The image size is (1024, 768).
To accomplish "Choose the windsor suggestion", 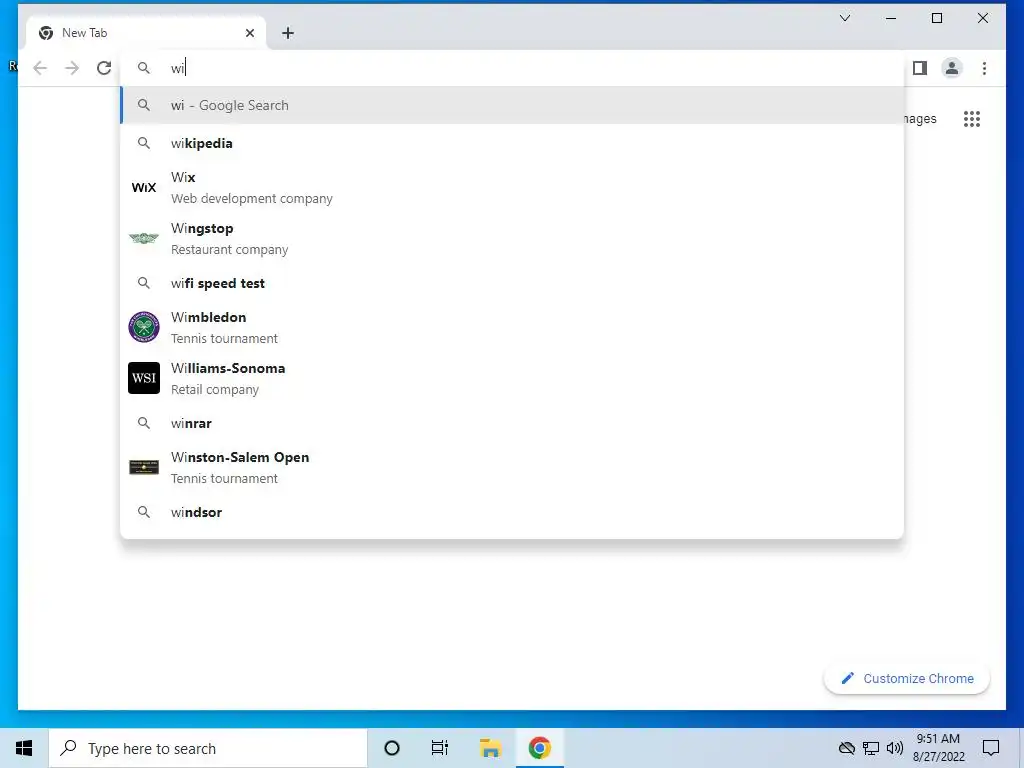I will (x=512, y=512).
